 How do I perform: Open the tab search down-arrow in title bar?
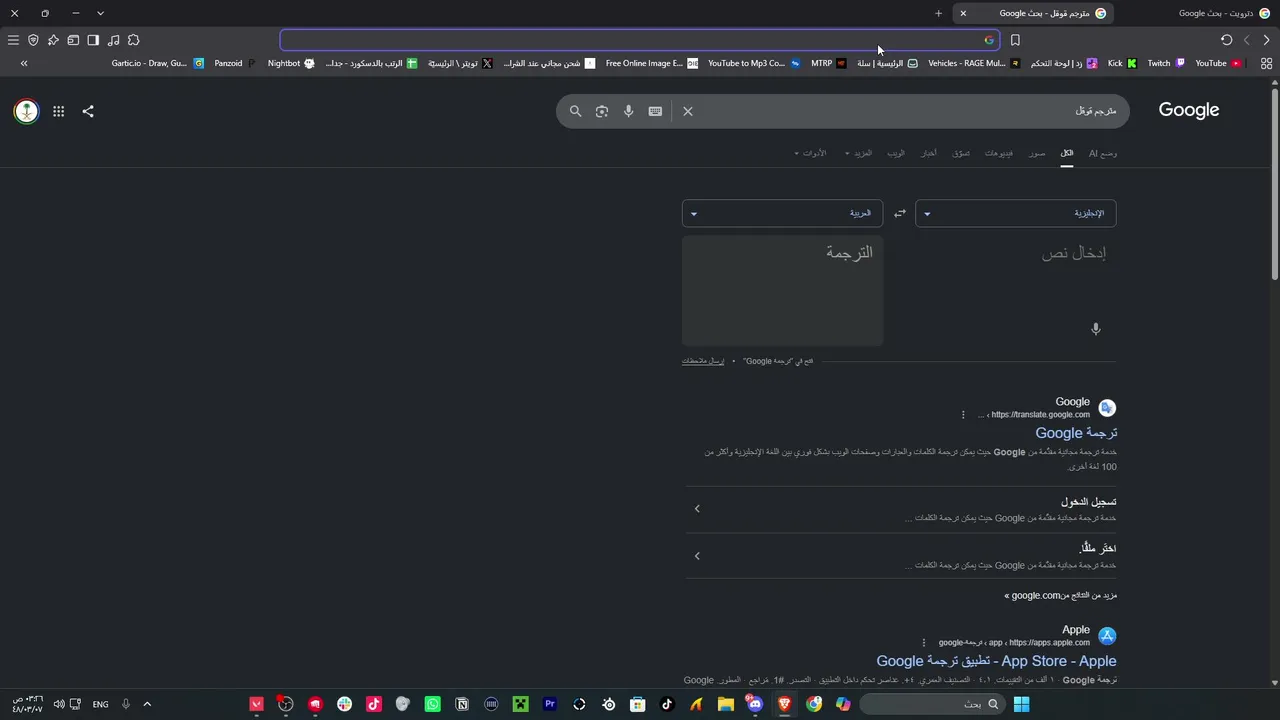click(100, 13)
